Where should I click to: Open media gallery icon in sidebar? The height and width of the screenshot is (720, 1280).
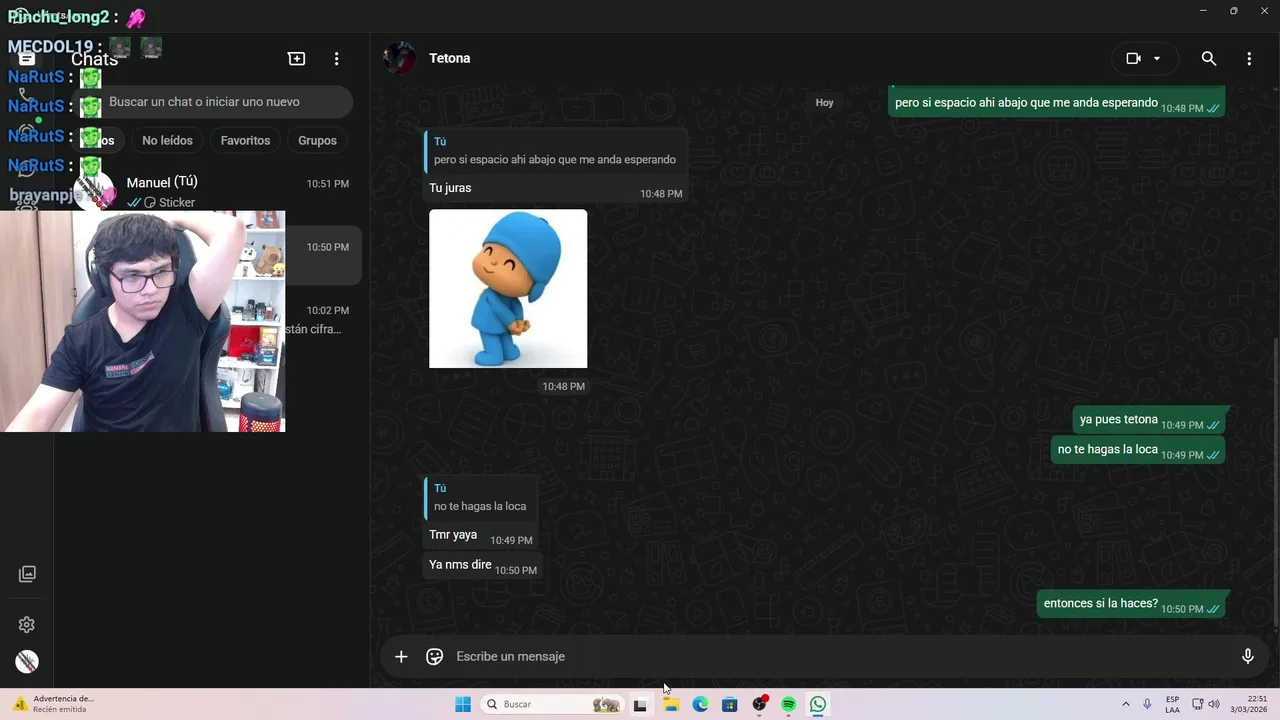tap(27, 574)
